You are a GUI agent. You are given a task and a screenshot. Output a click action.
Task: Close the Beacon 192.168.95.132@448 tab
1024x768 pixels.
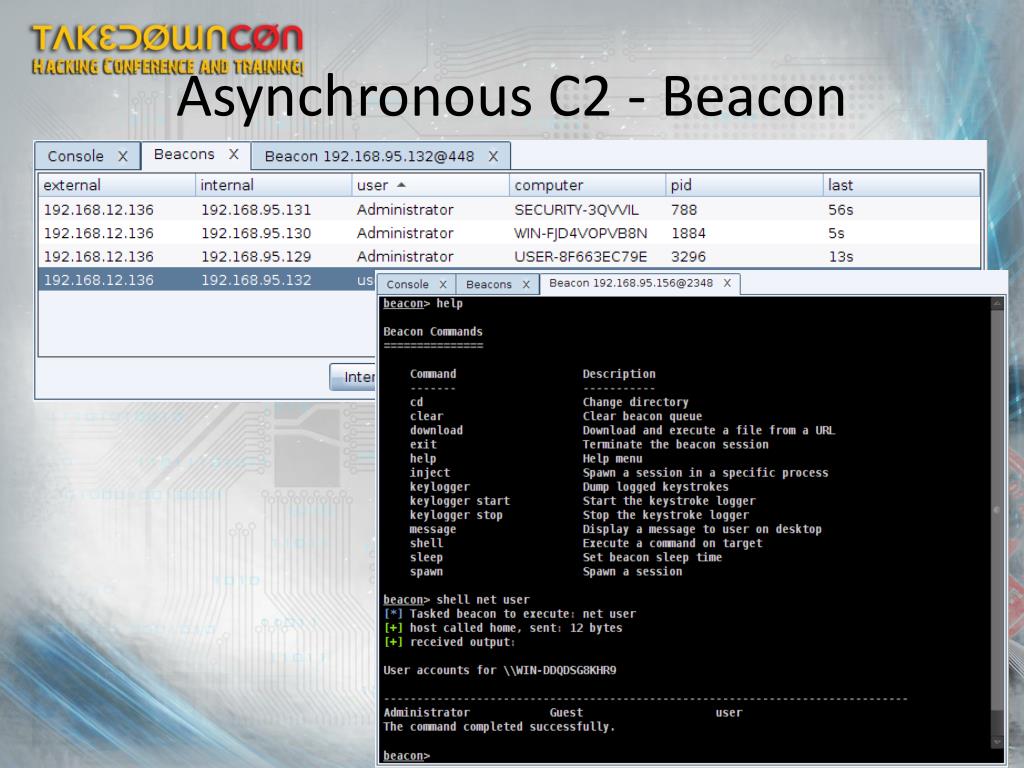pyautogui.click(x=493, y=156)
